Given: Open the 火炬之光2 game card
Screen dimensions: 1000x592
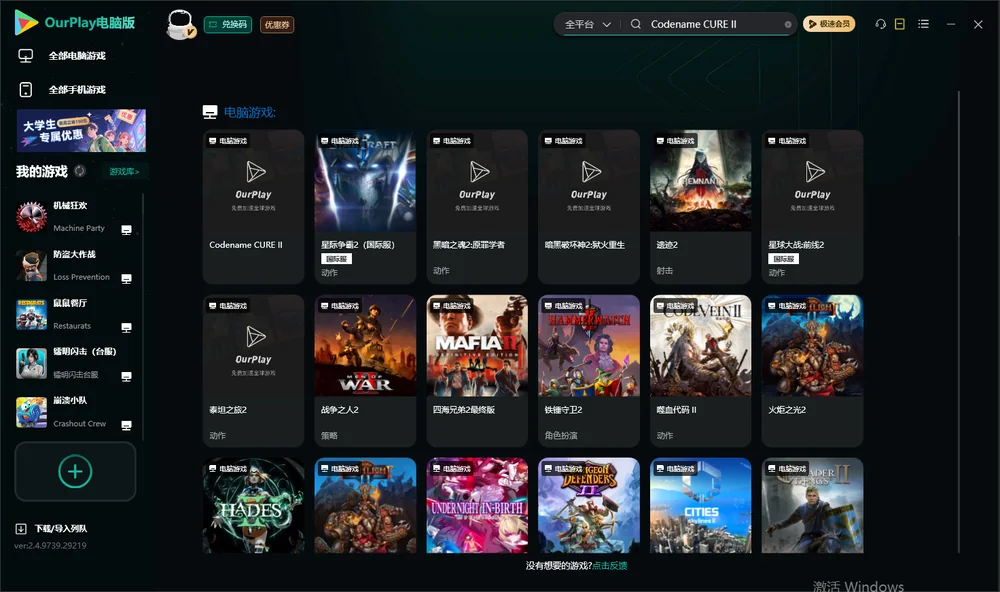Looking at the screenshot, I should (x=812, y=371).
